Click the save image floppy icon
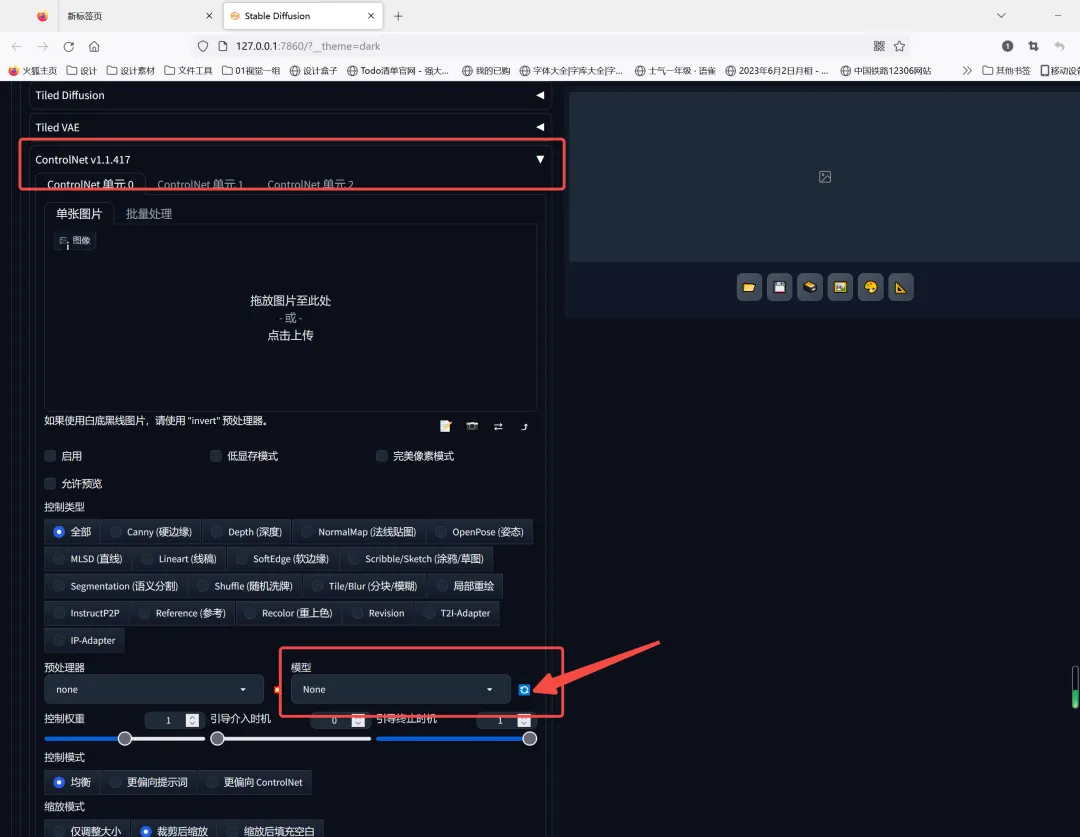 (780, 287)
